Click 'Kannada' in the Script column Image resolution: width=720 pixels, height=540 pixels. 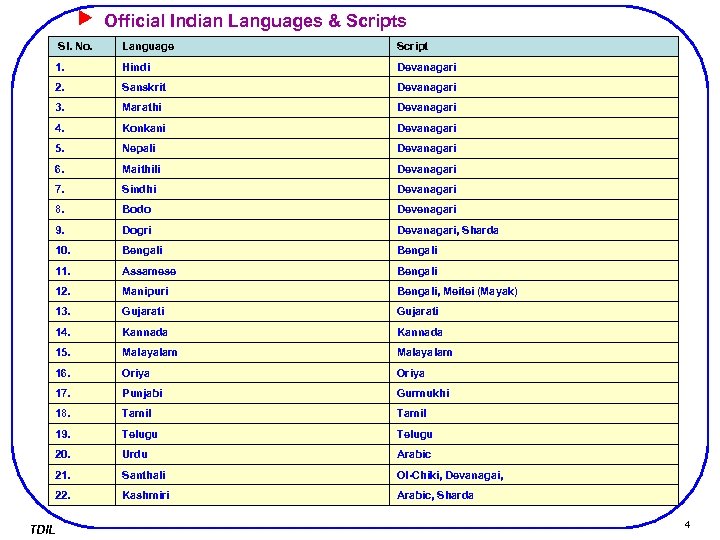534,332
